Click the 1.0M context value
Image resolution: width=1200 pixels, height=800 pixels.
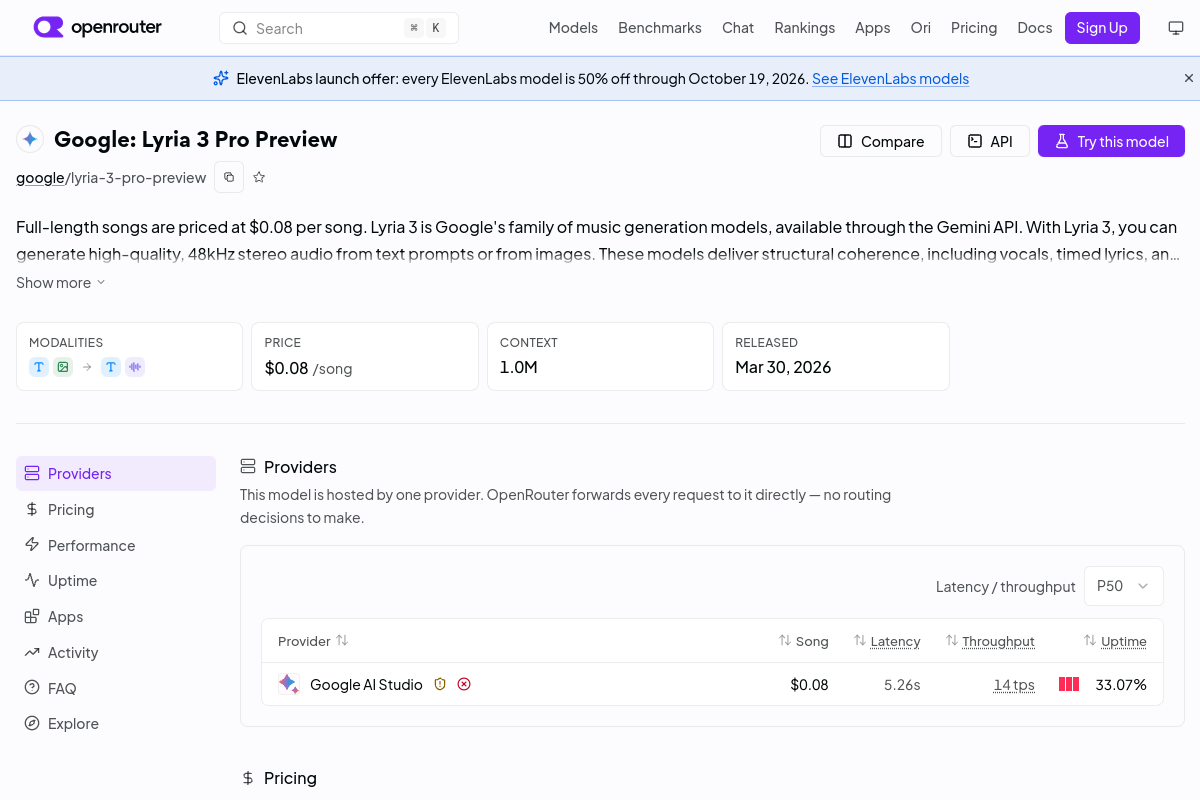click(519, 367)
